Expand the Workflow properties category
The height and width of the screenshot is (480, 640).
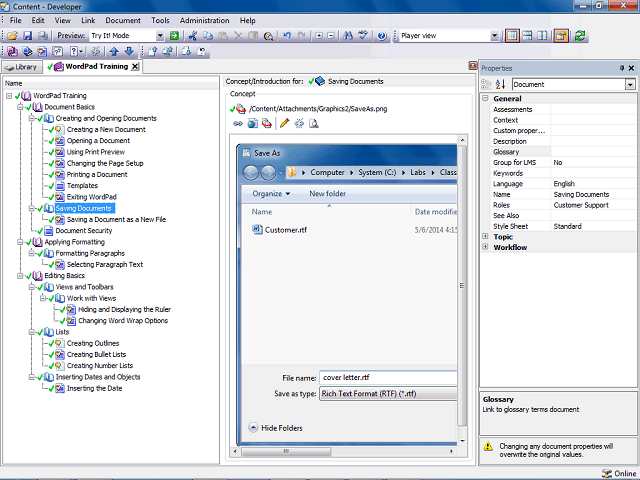(485, 247)
